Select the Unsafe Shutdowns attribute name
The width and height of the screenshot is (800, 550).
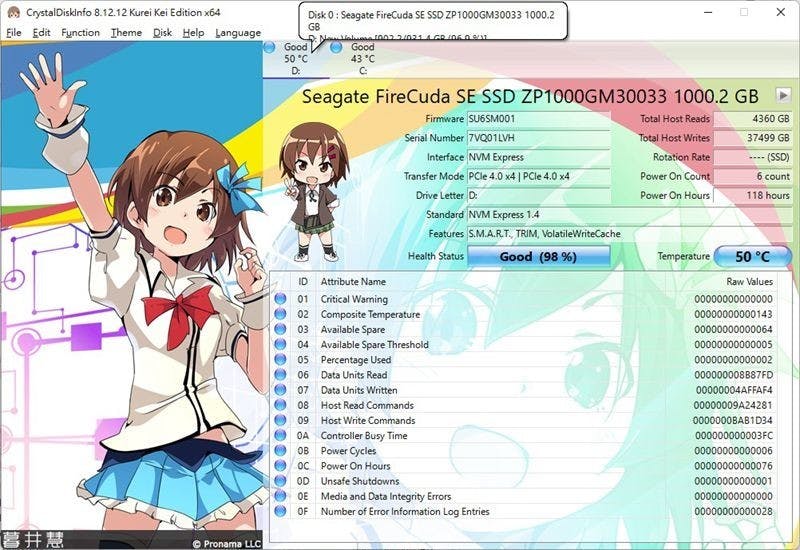point(360,481)
